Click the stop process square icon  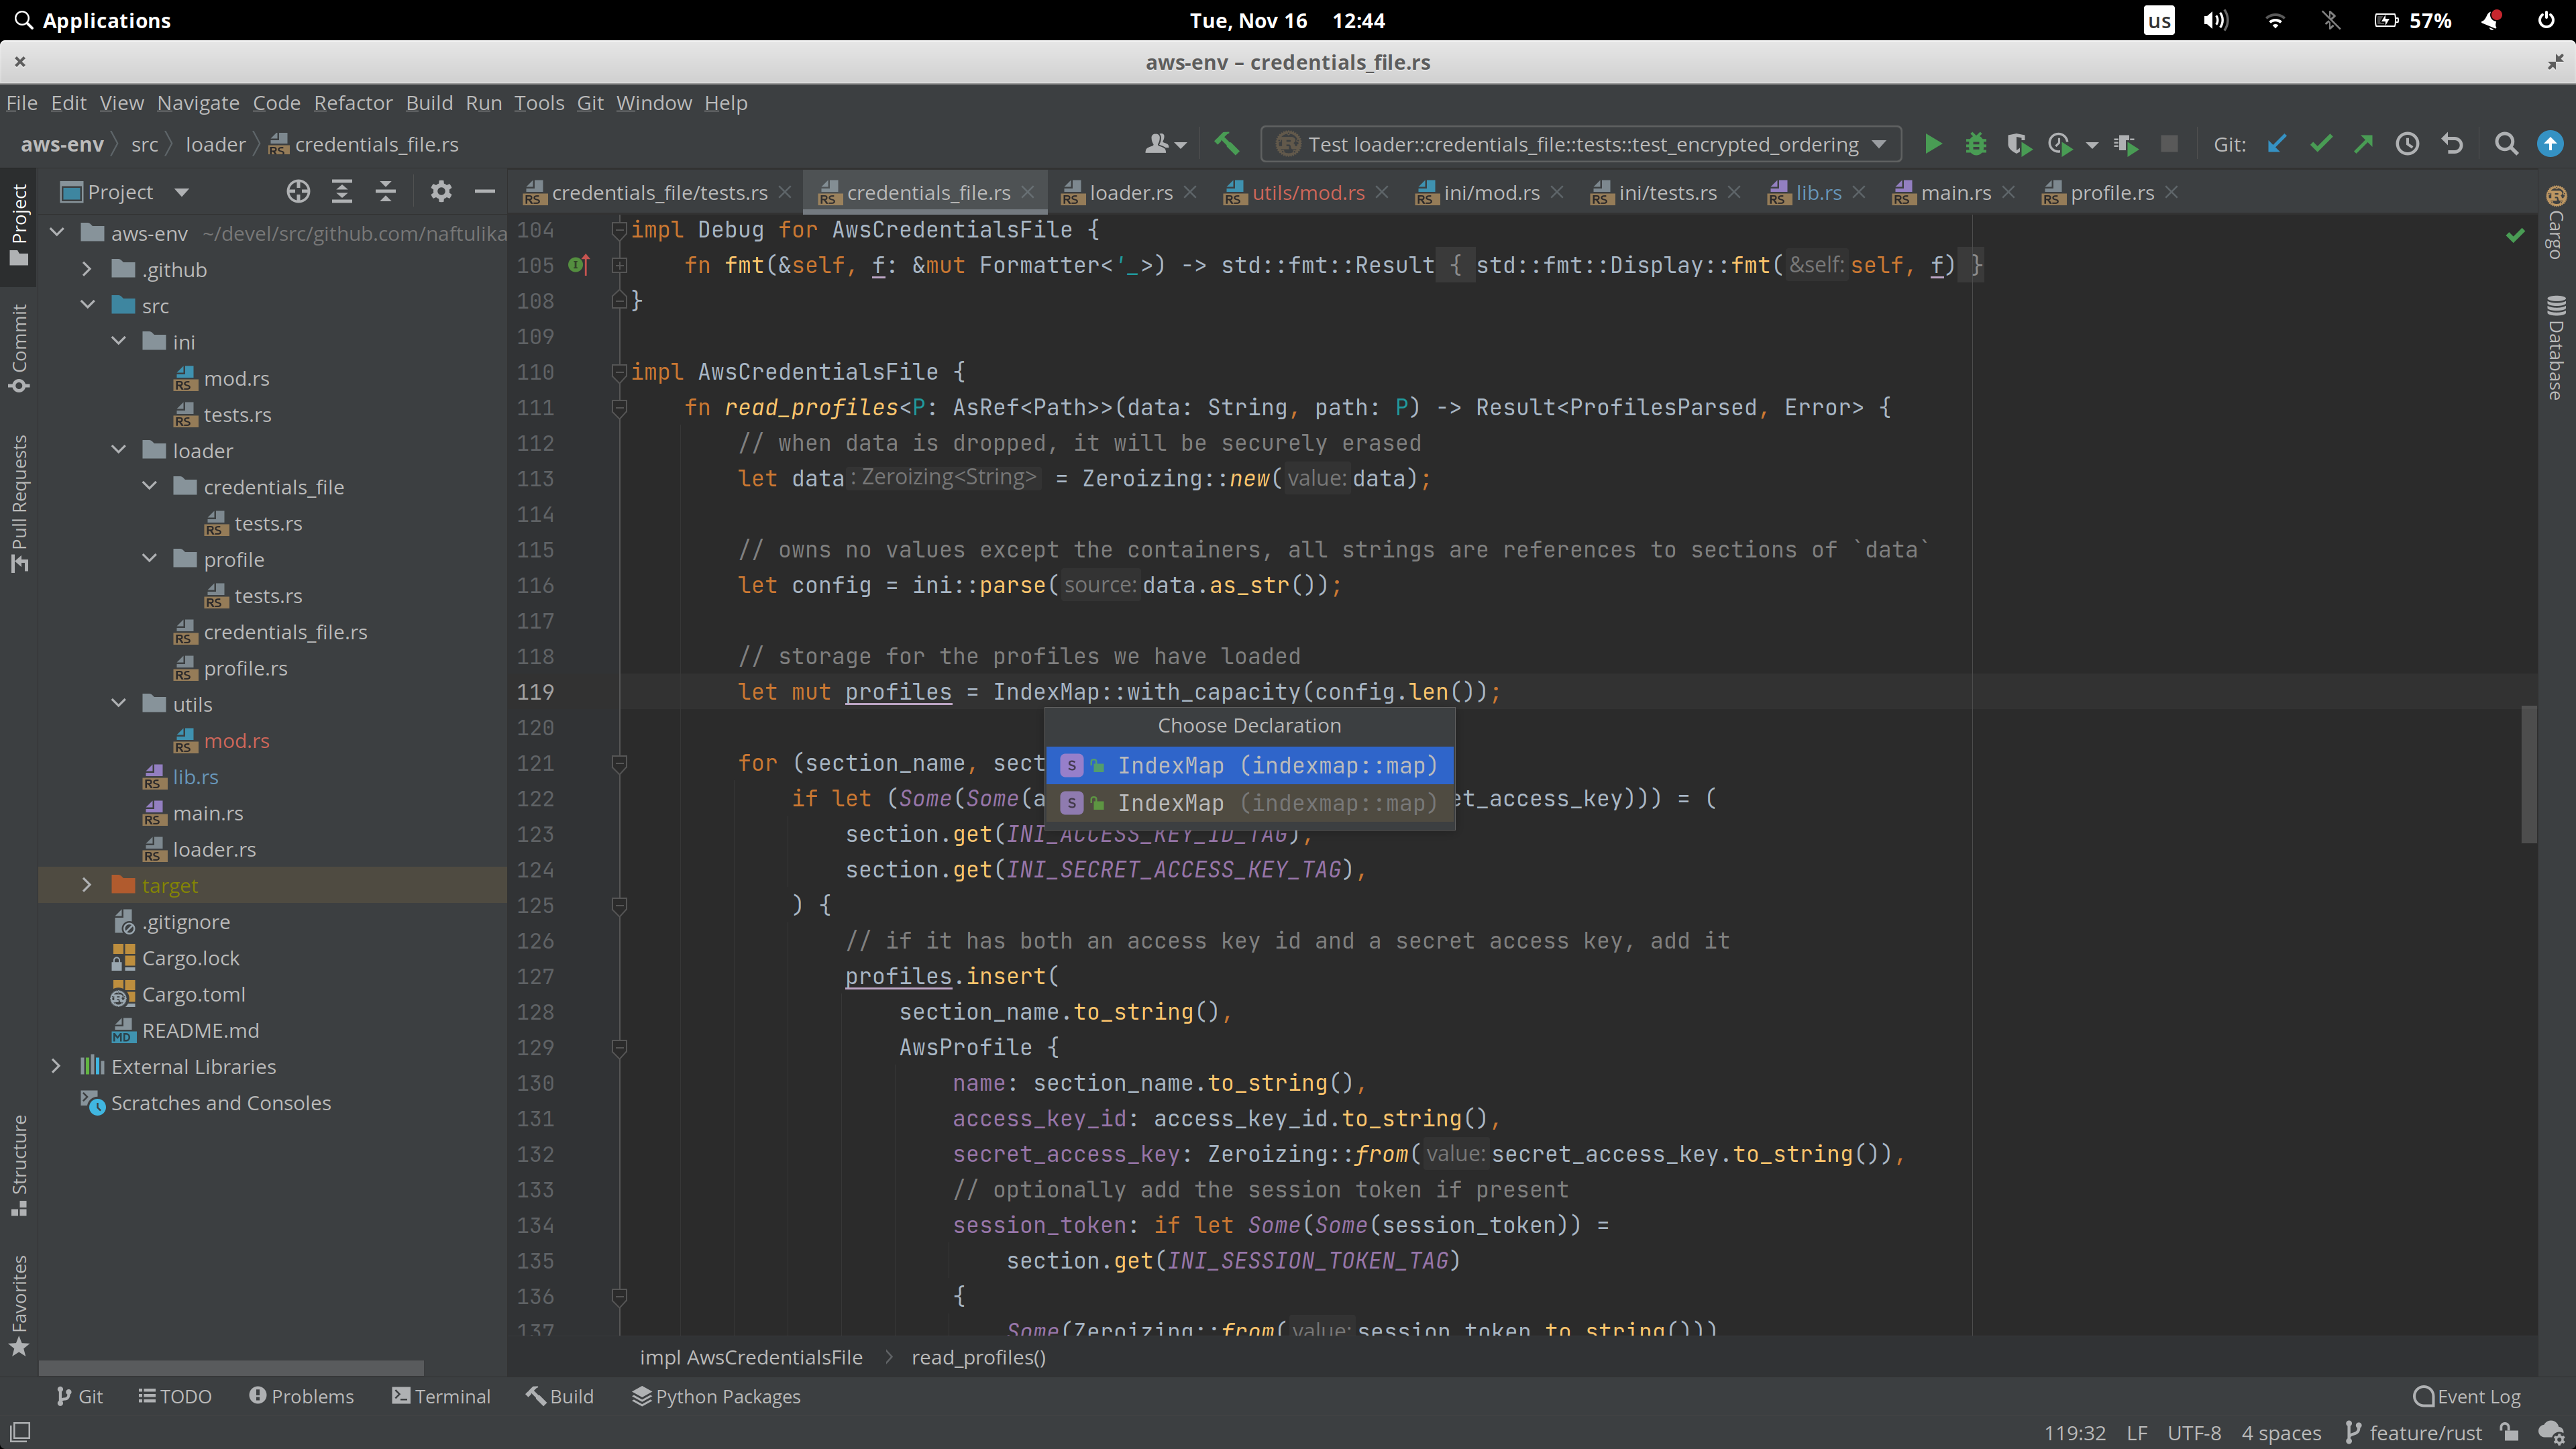(2169, 144)
